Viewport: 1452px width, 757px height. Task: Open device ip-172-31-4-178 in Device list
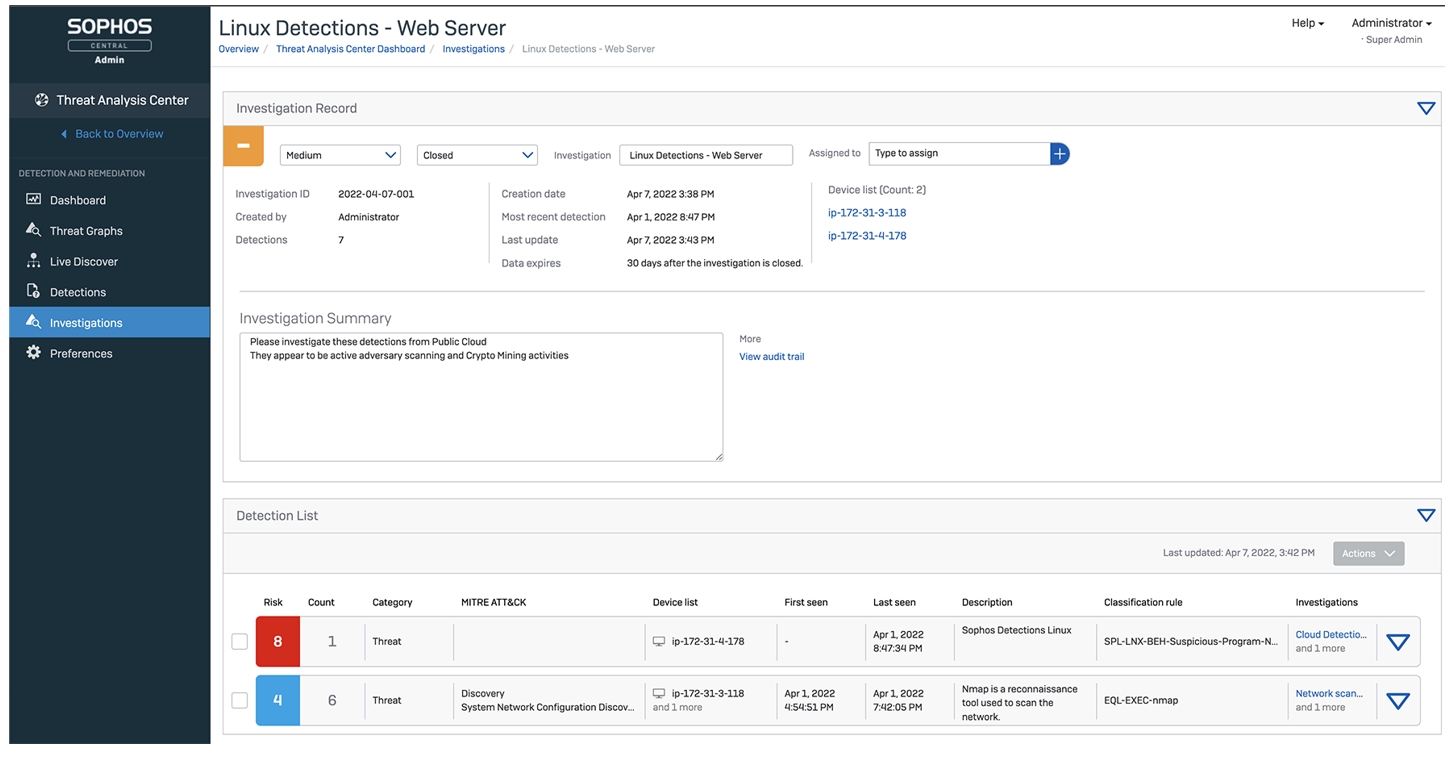[x=867, y=236]
